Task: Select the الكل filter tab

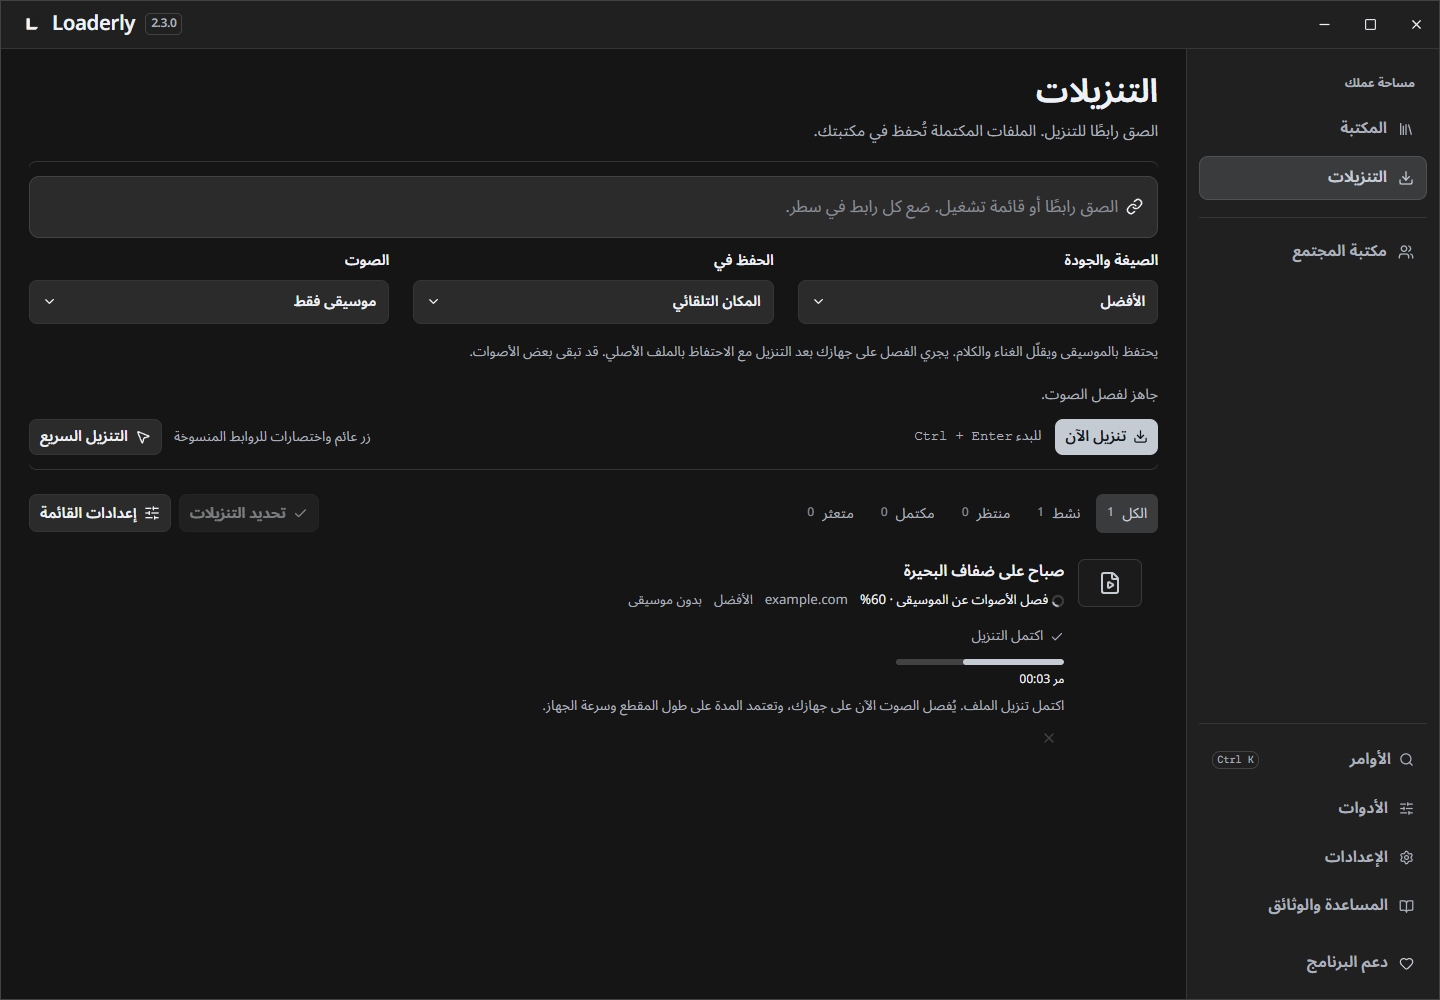Action: pyautogui.click(x=1127, y=513)
